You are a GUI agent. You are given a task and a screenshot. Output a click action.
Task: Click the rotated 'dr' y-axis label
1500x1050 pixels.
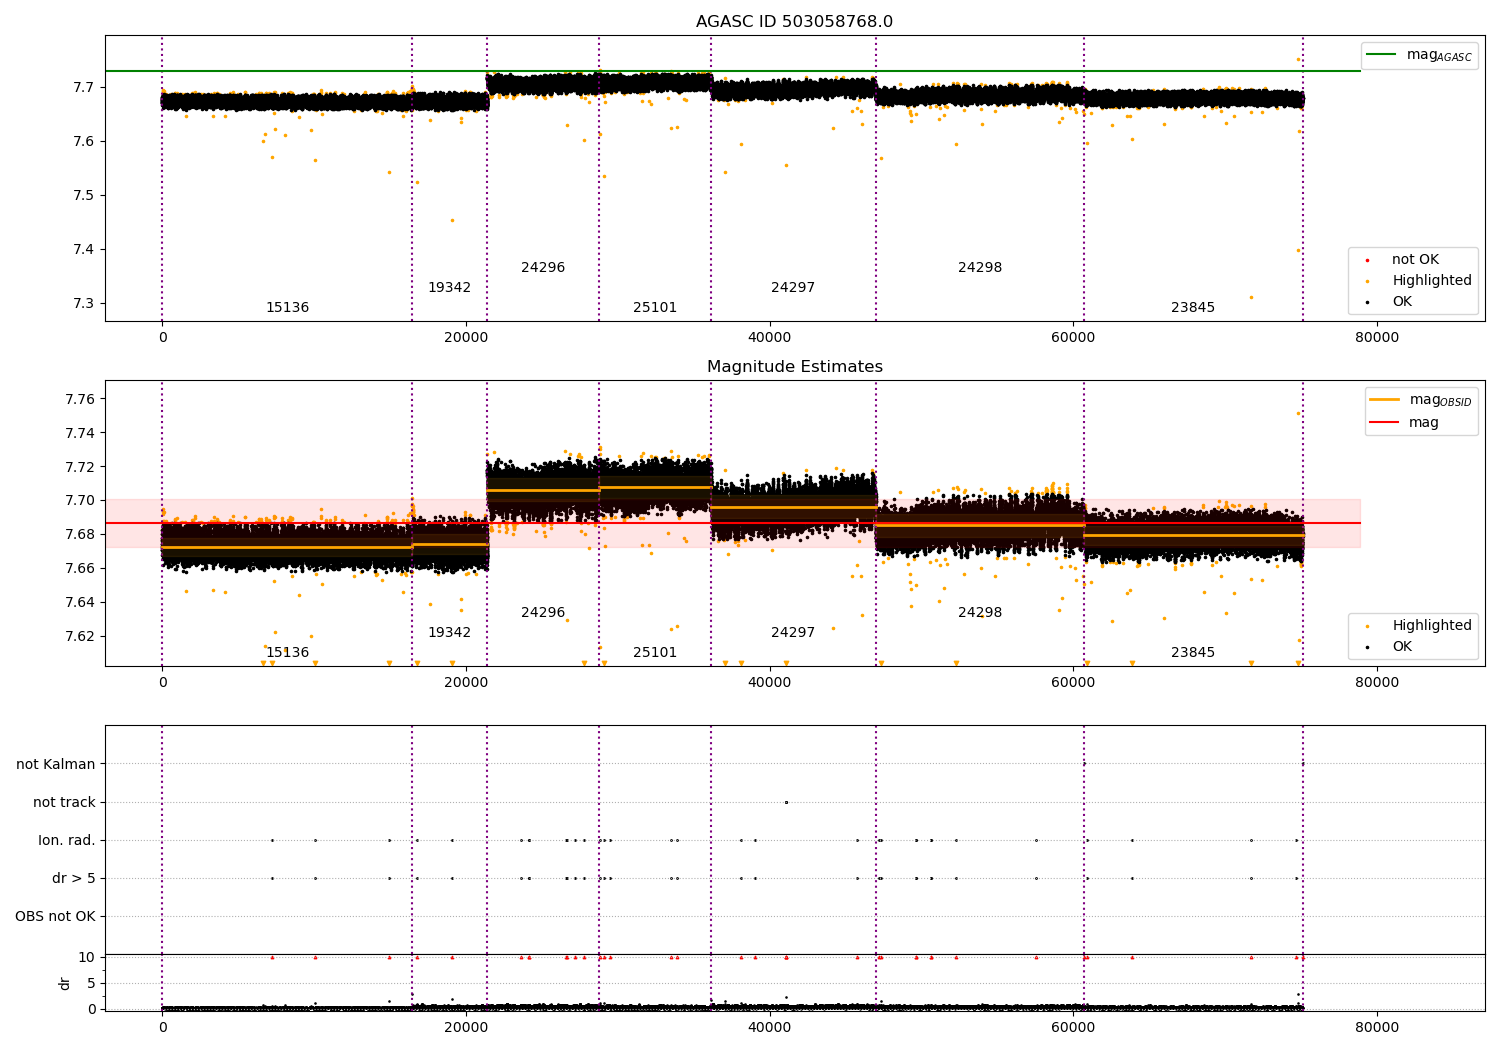pyautogui.click(x=65, y=983)
